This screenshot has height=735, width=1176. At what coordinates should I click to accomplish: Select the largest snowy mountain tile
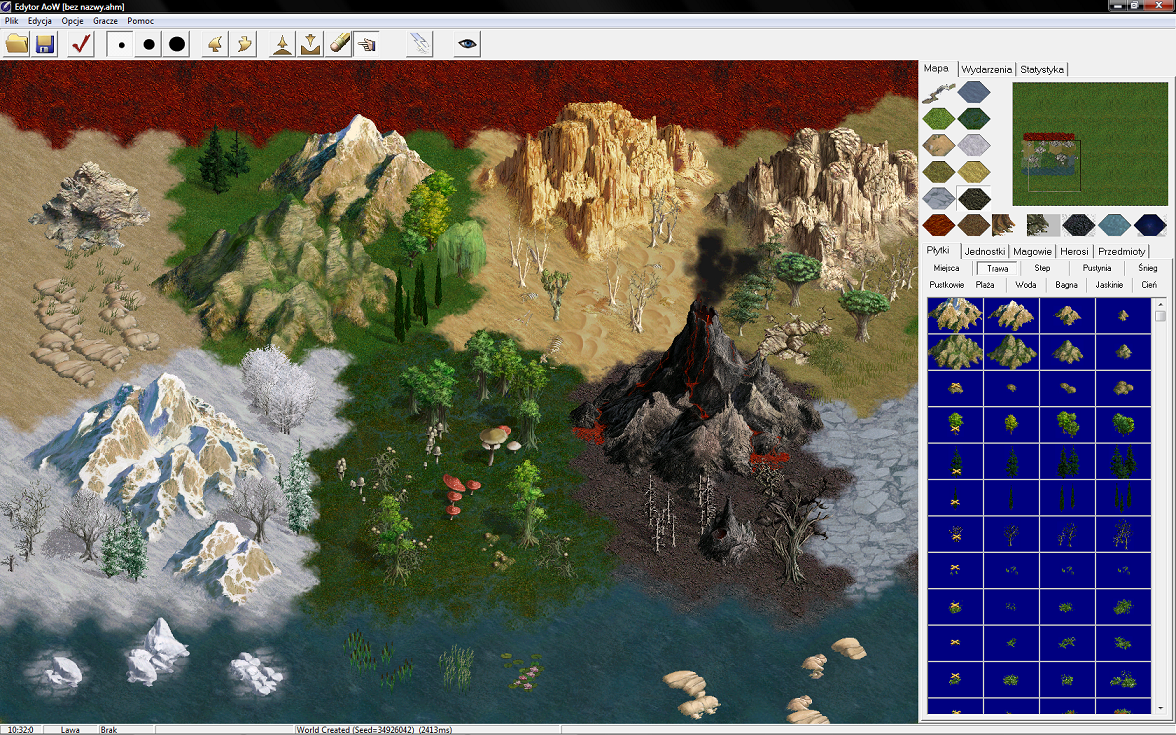coord(955,315)
